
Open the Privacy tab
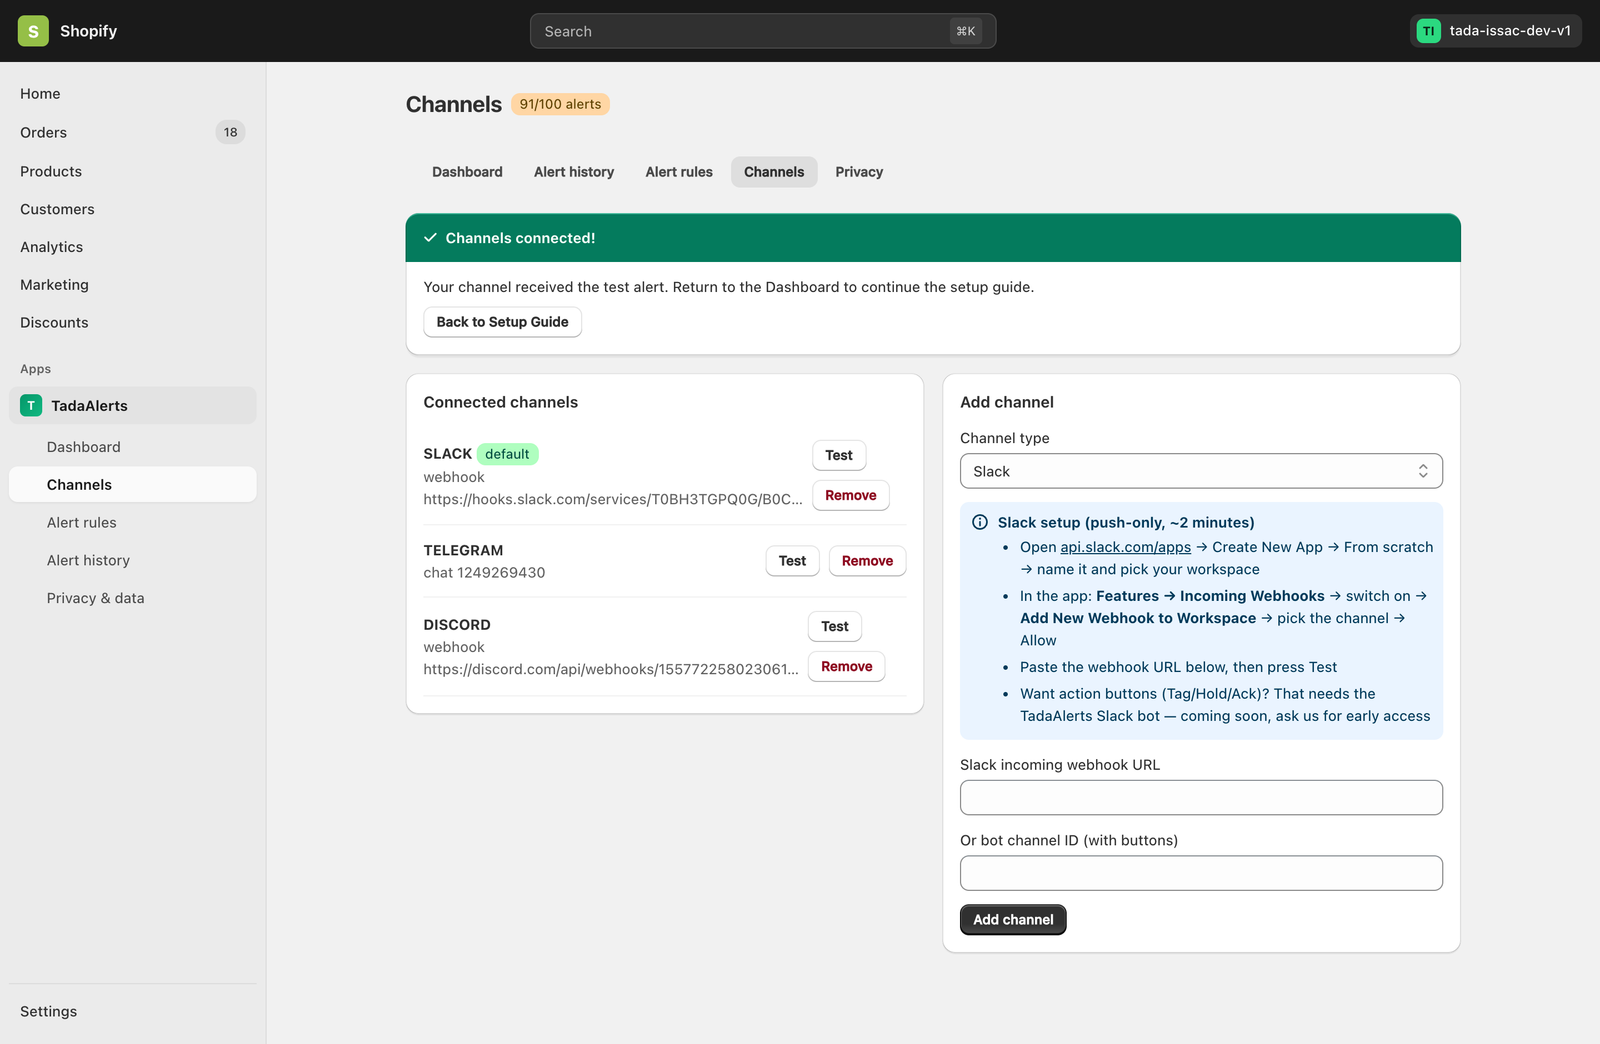pyautogui.click(x=859, y=172)
